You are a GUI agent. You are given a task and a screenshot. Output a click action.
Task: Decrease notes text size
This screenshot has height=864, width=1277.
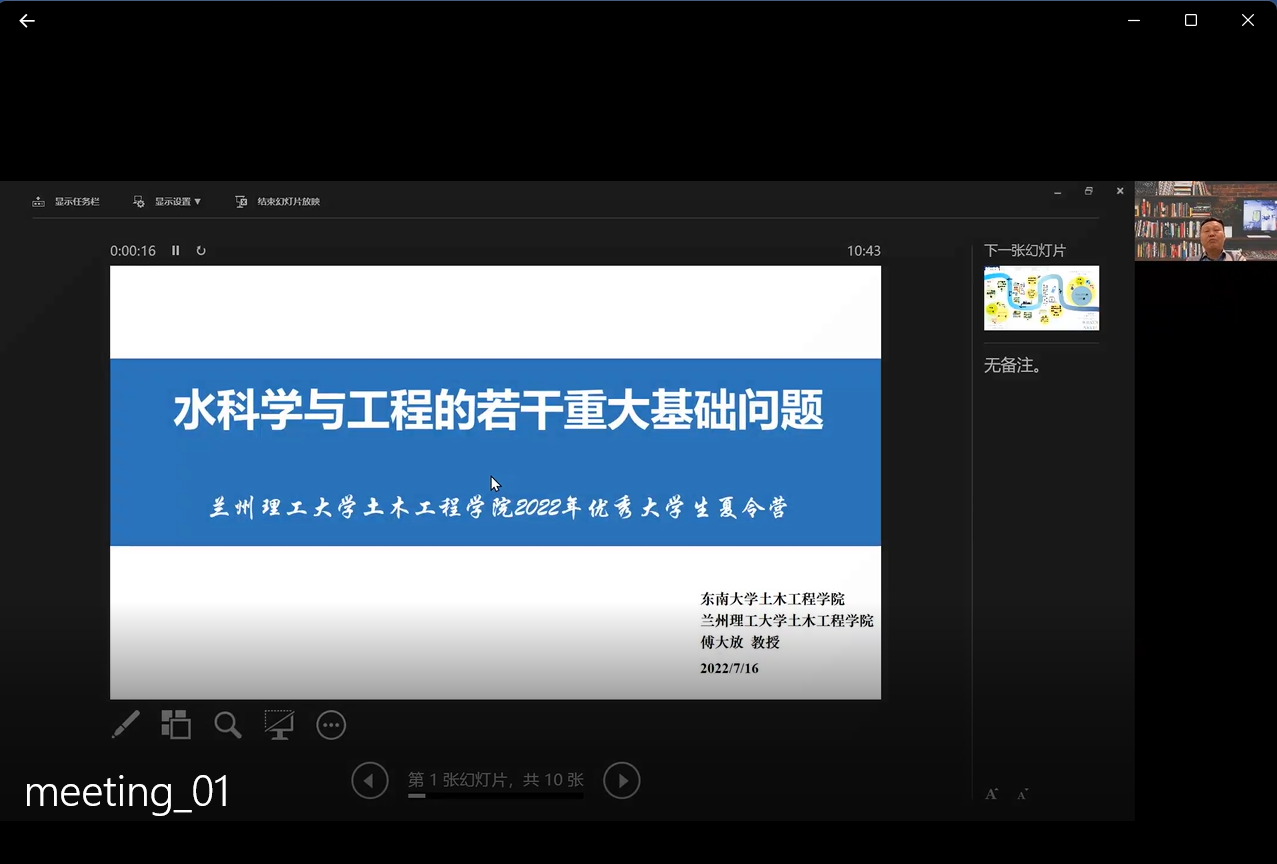click(1022, 794)
